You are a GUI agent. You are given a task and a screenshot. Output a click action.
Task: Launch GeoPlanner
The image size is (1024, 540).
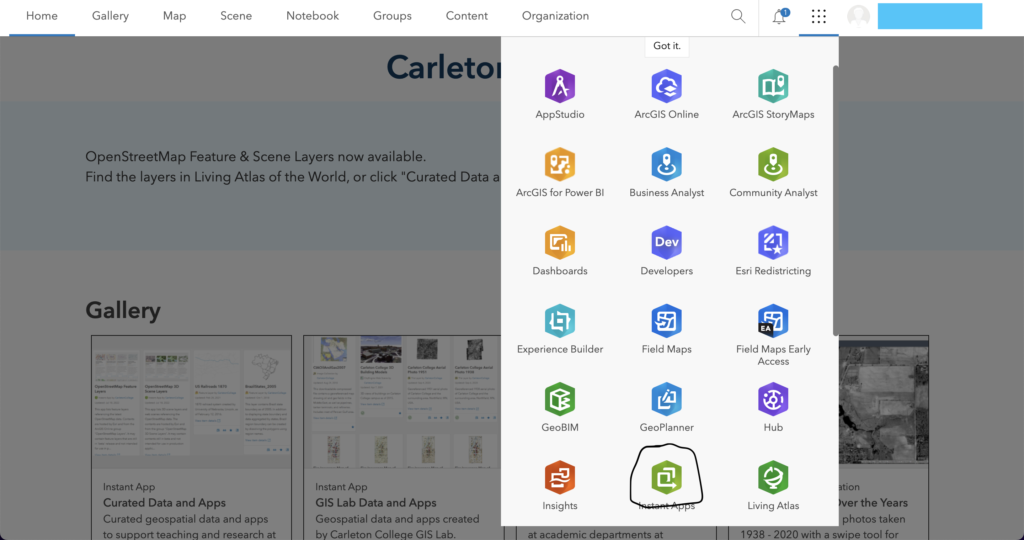[x=666, y=408]
